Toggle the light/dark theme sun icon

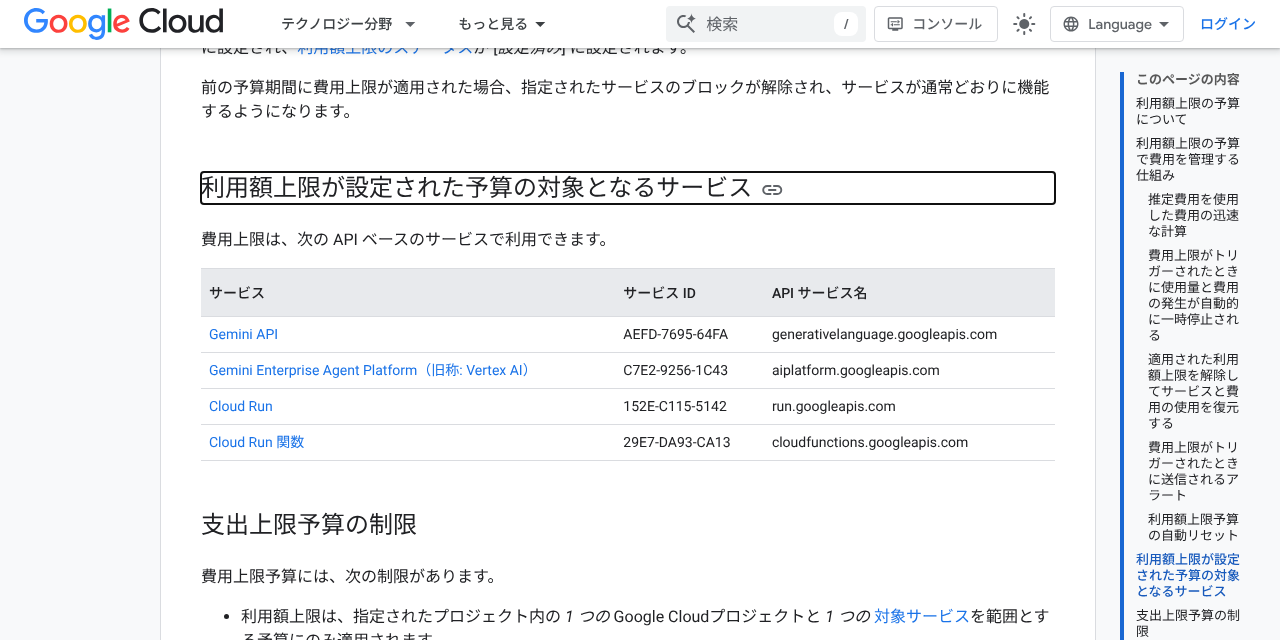pyautogui.click(x=1024, y=24)
